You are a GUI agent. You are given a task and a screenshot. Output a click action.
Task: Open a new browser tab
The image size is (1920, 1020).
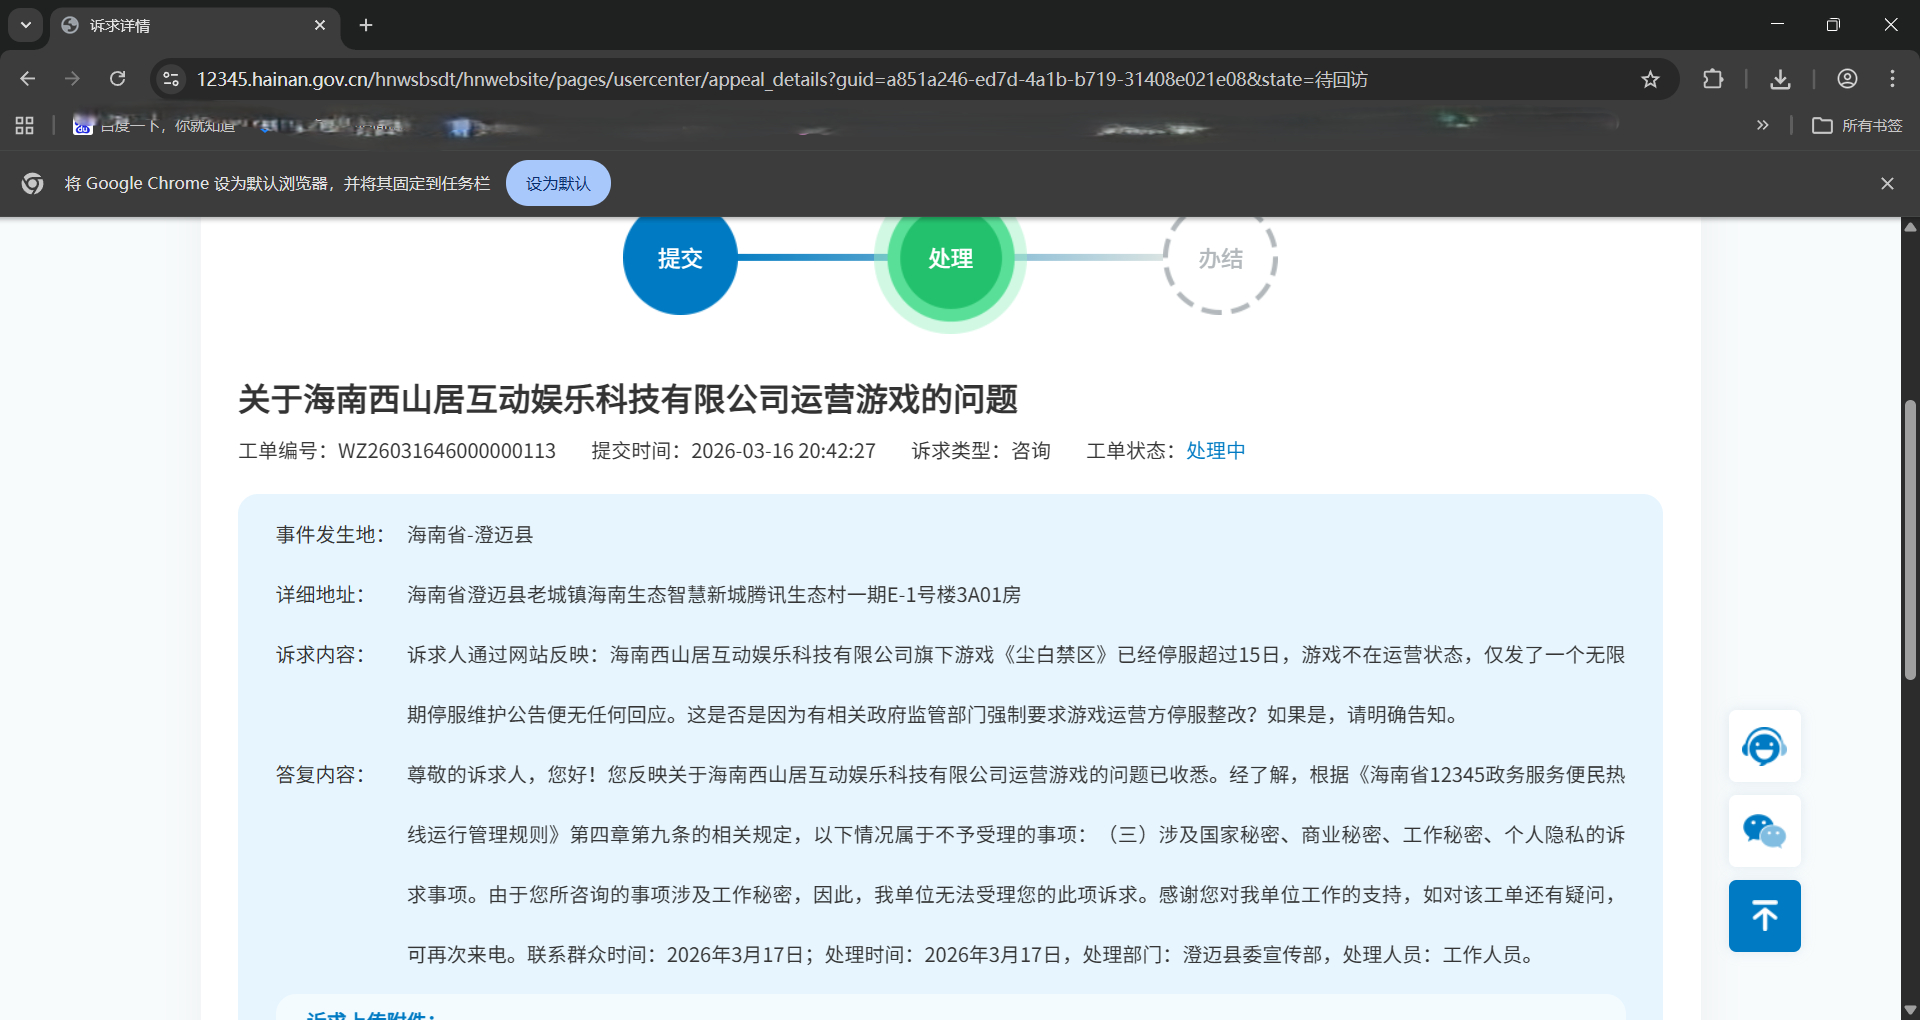366,25
